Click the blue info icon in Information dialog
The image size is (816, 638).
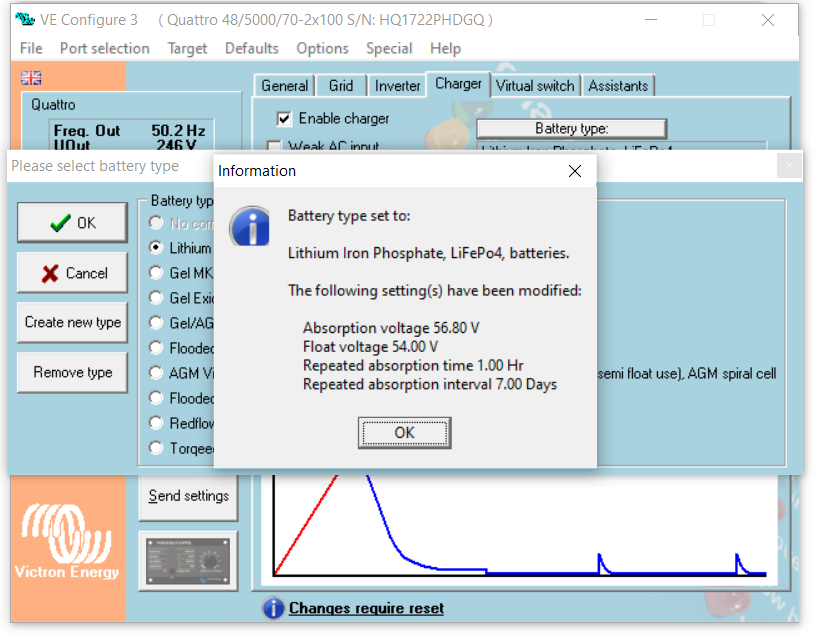pyautogui.click(x=250, y=227)
